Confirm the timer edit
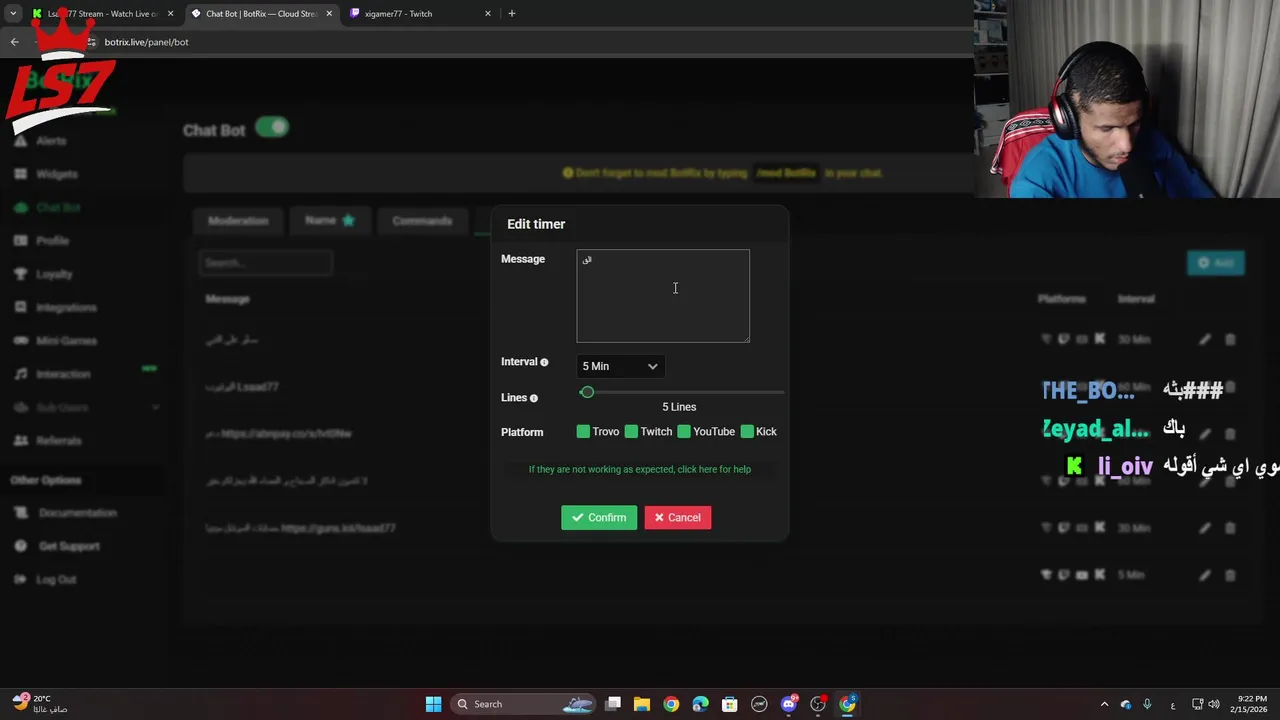1280x720 pixels. (x=599, y=518)
